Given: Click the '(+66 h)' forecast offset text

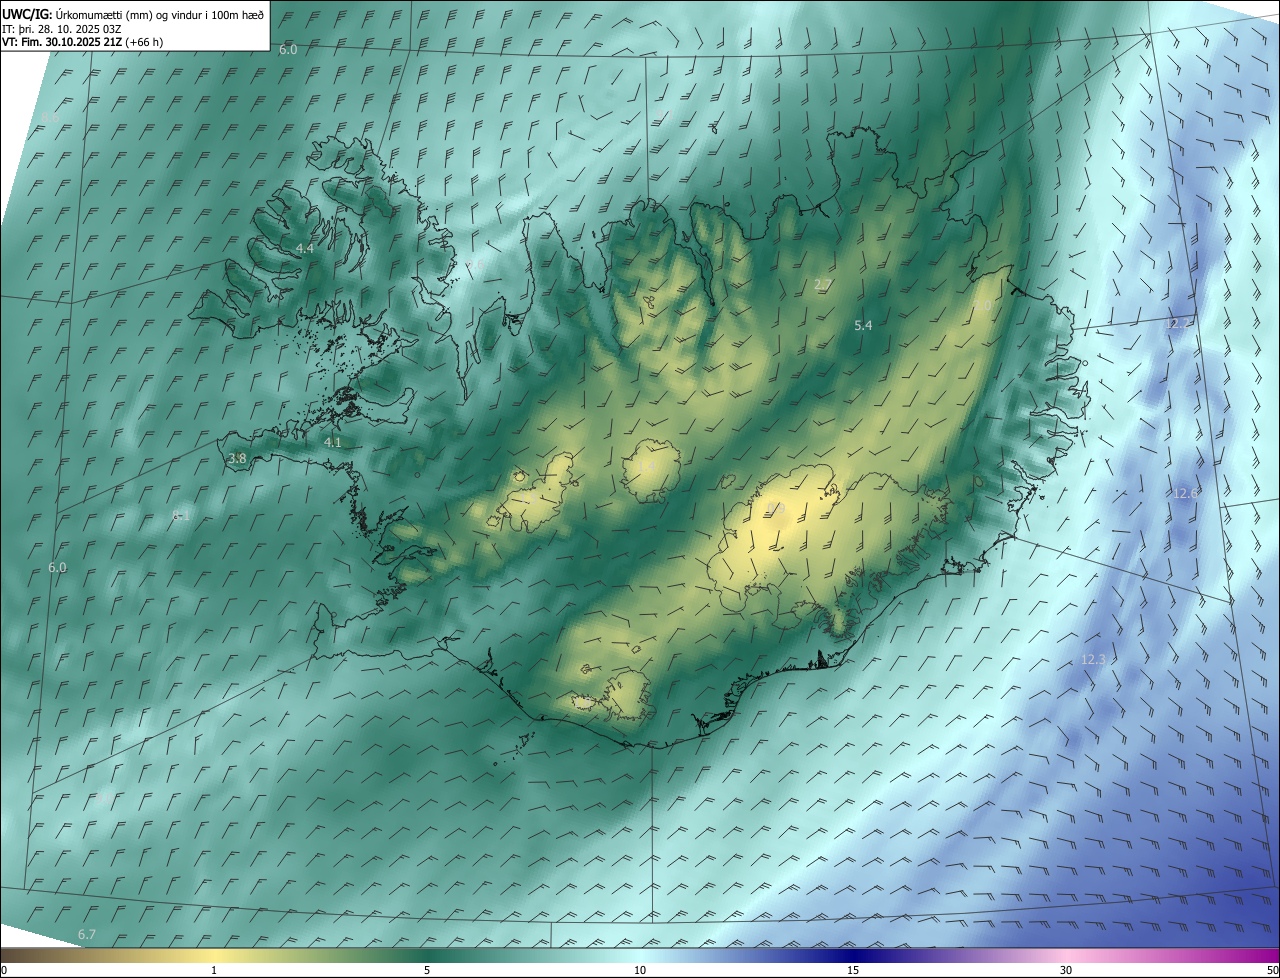Looking at the screenshot, I should coord(144,42).
